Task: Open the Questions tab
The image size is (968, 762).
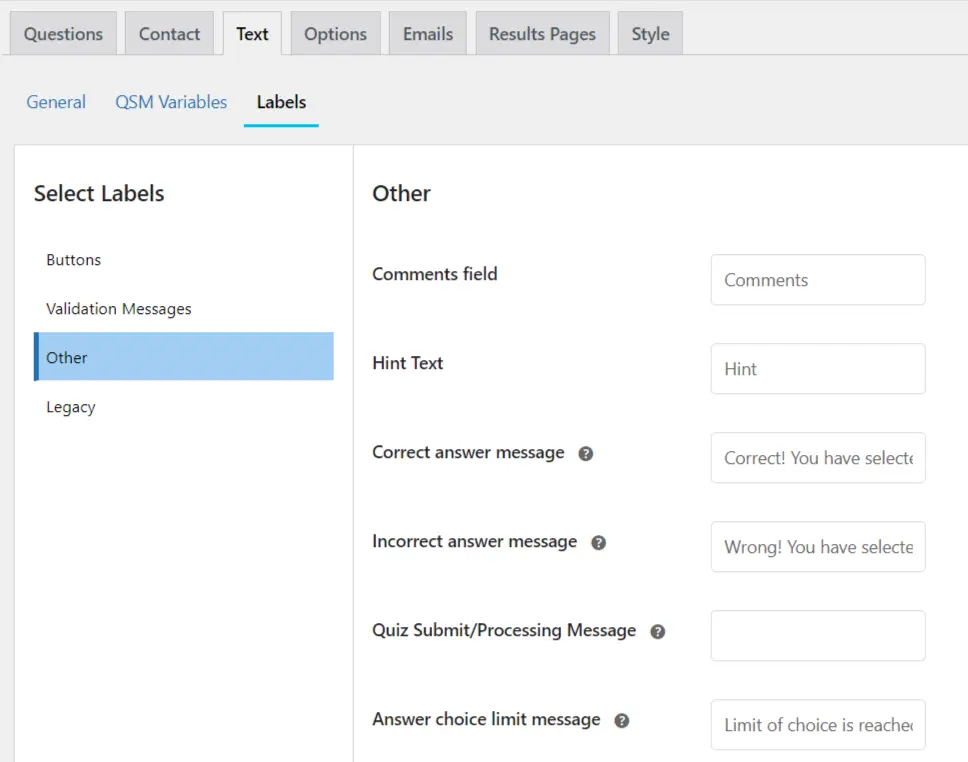Action: point(63,34)
